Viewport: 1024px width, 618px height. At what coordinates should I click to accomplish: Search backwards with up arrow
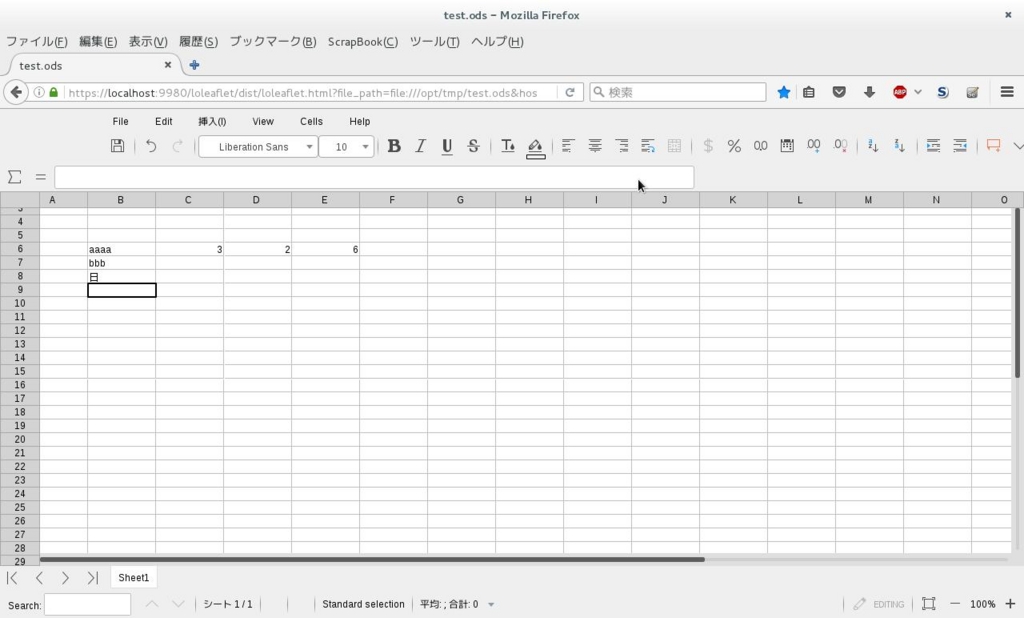(152, 604)
